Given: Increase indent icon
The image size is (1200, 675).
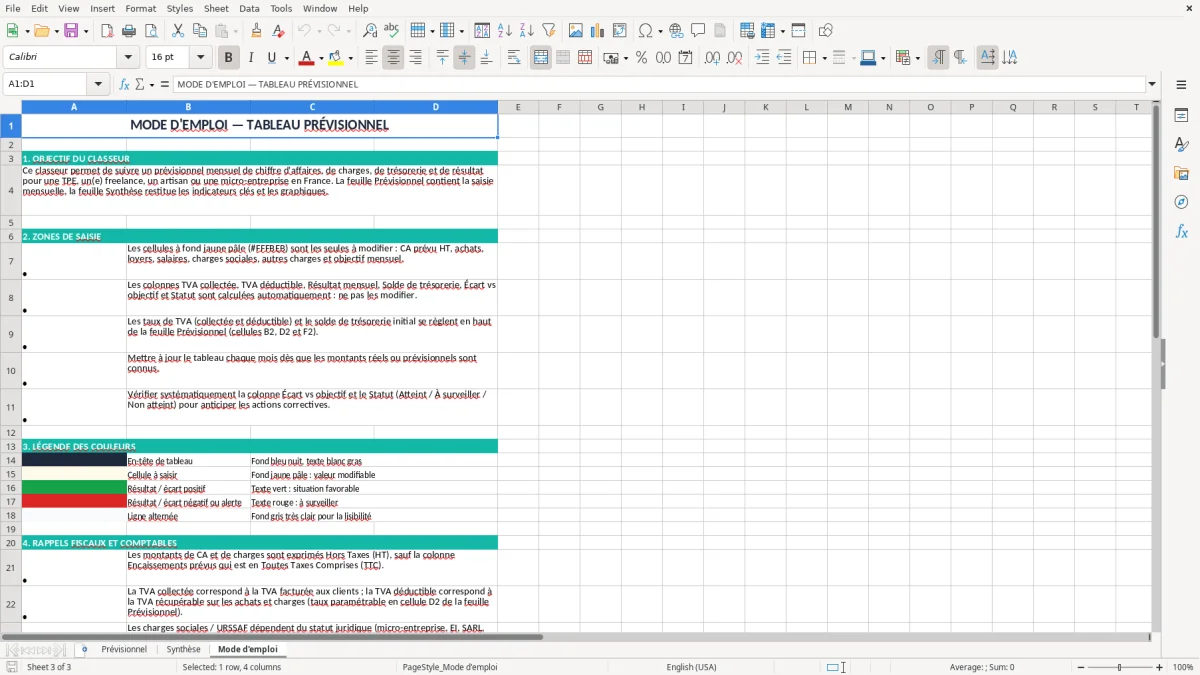Looking at the screenshot, I should click(762, 58).
